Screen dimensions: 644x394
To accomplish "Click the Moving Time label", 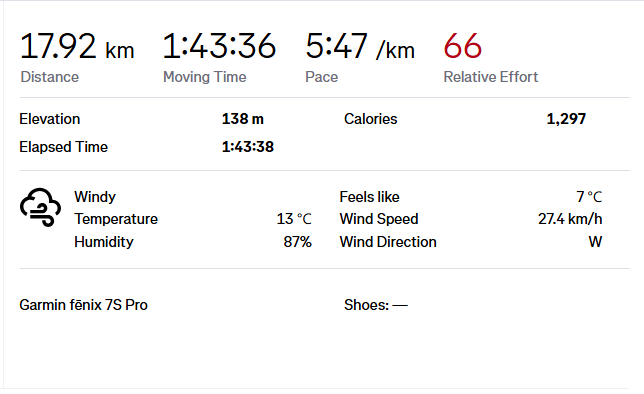I will 205,77.
